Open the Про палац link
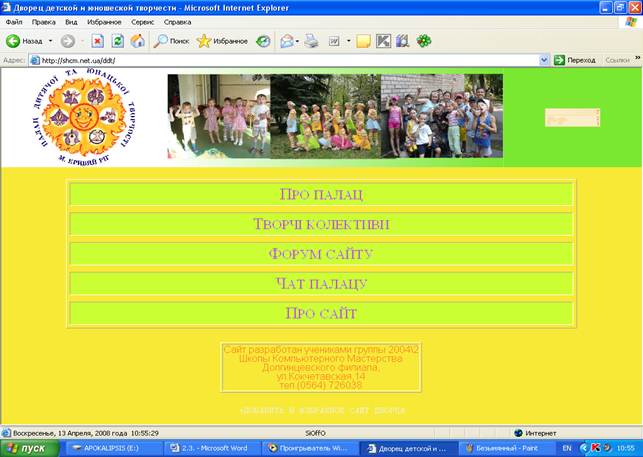The width and height of the screenshot is (643, 457). (321, 194)
